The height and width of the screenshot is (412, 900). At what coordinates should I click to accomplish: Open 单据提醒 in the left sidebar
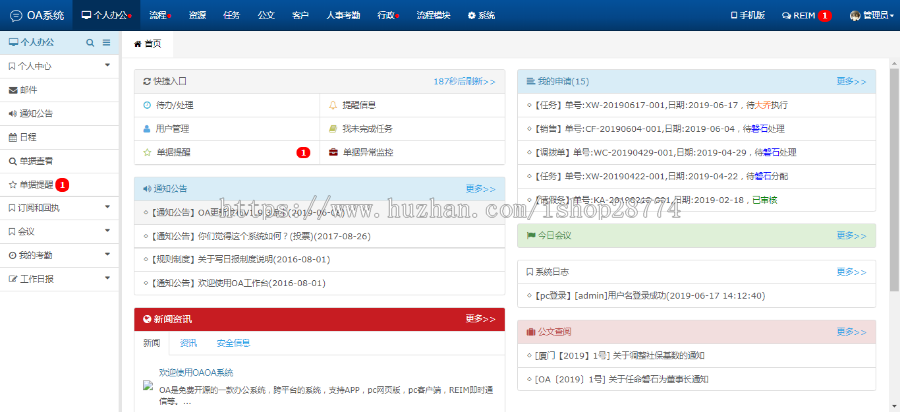click(60, 185)
